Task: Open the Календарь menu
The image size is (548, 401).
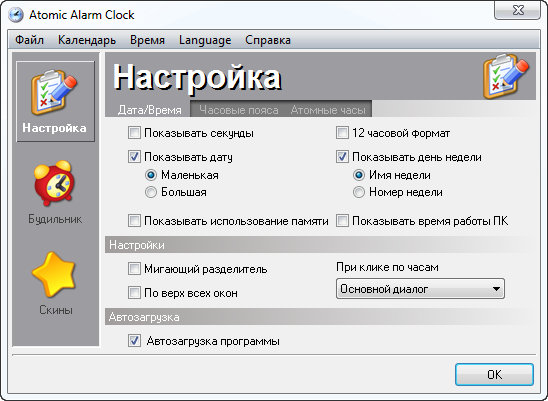Action: tap(87, 40)
